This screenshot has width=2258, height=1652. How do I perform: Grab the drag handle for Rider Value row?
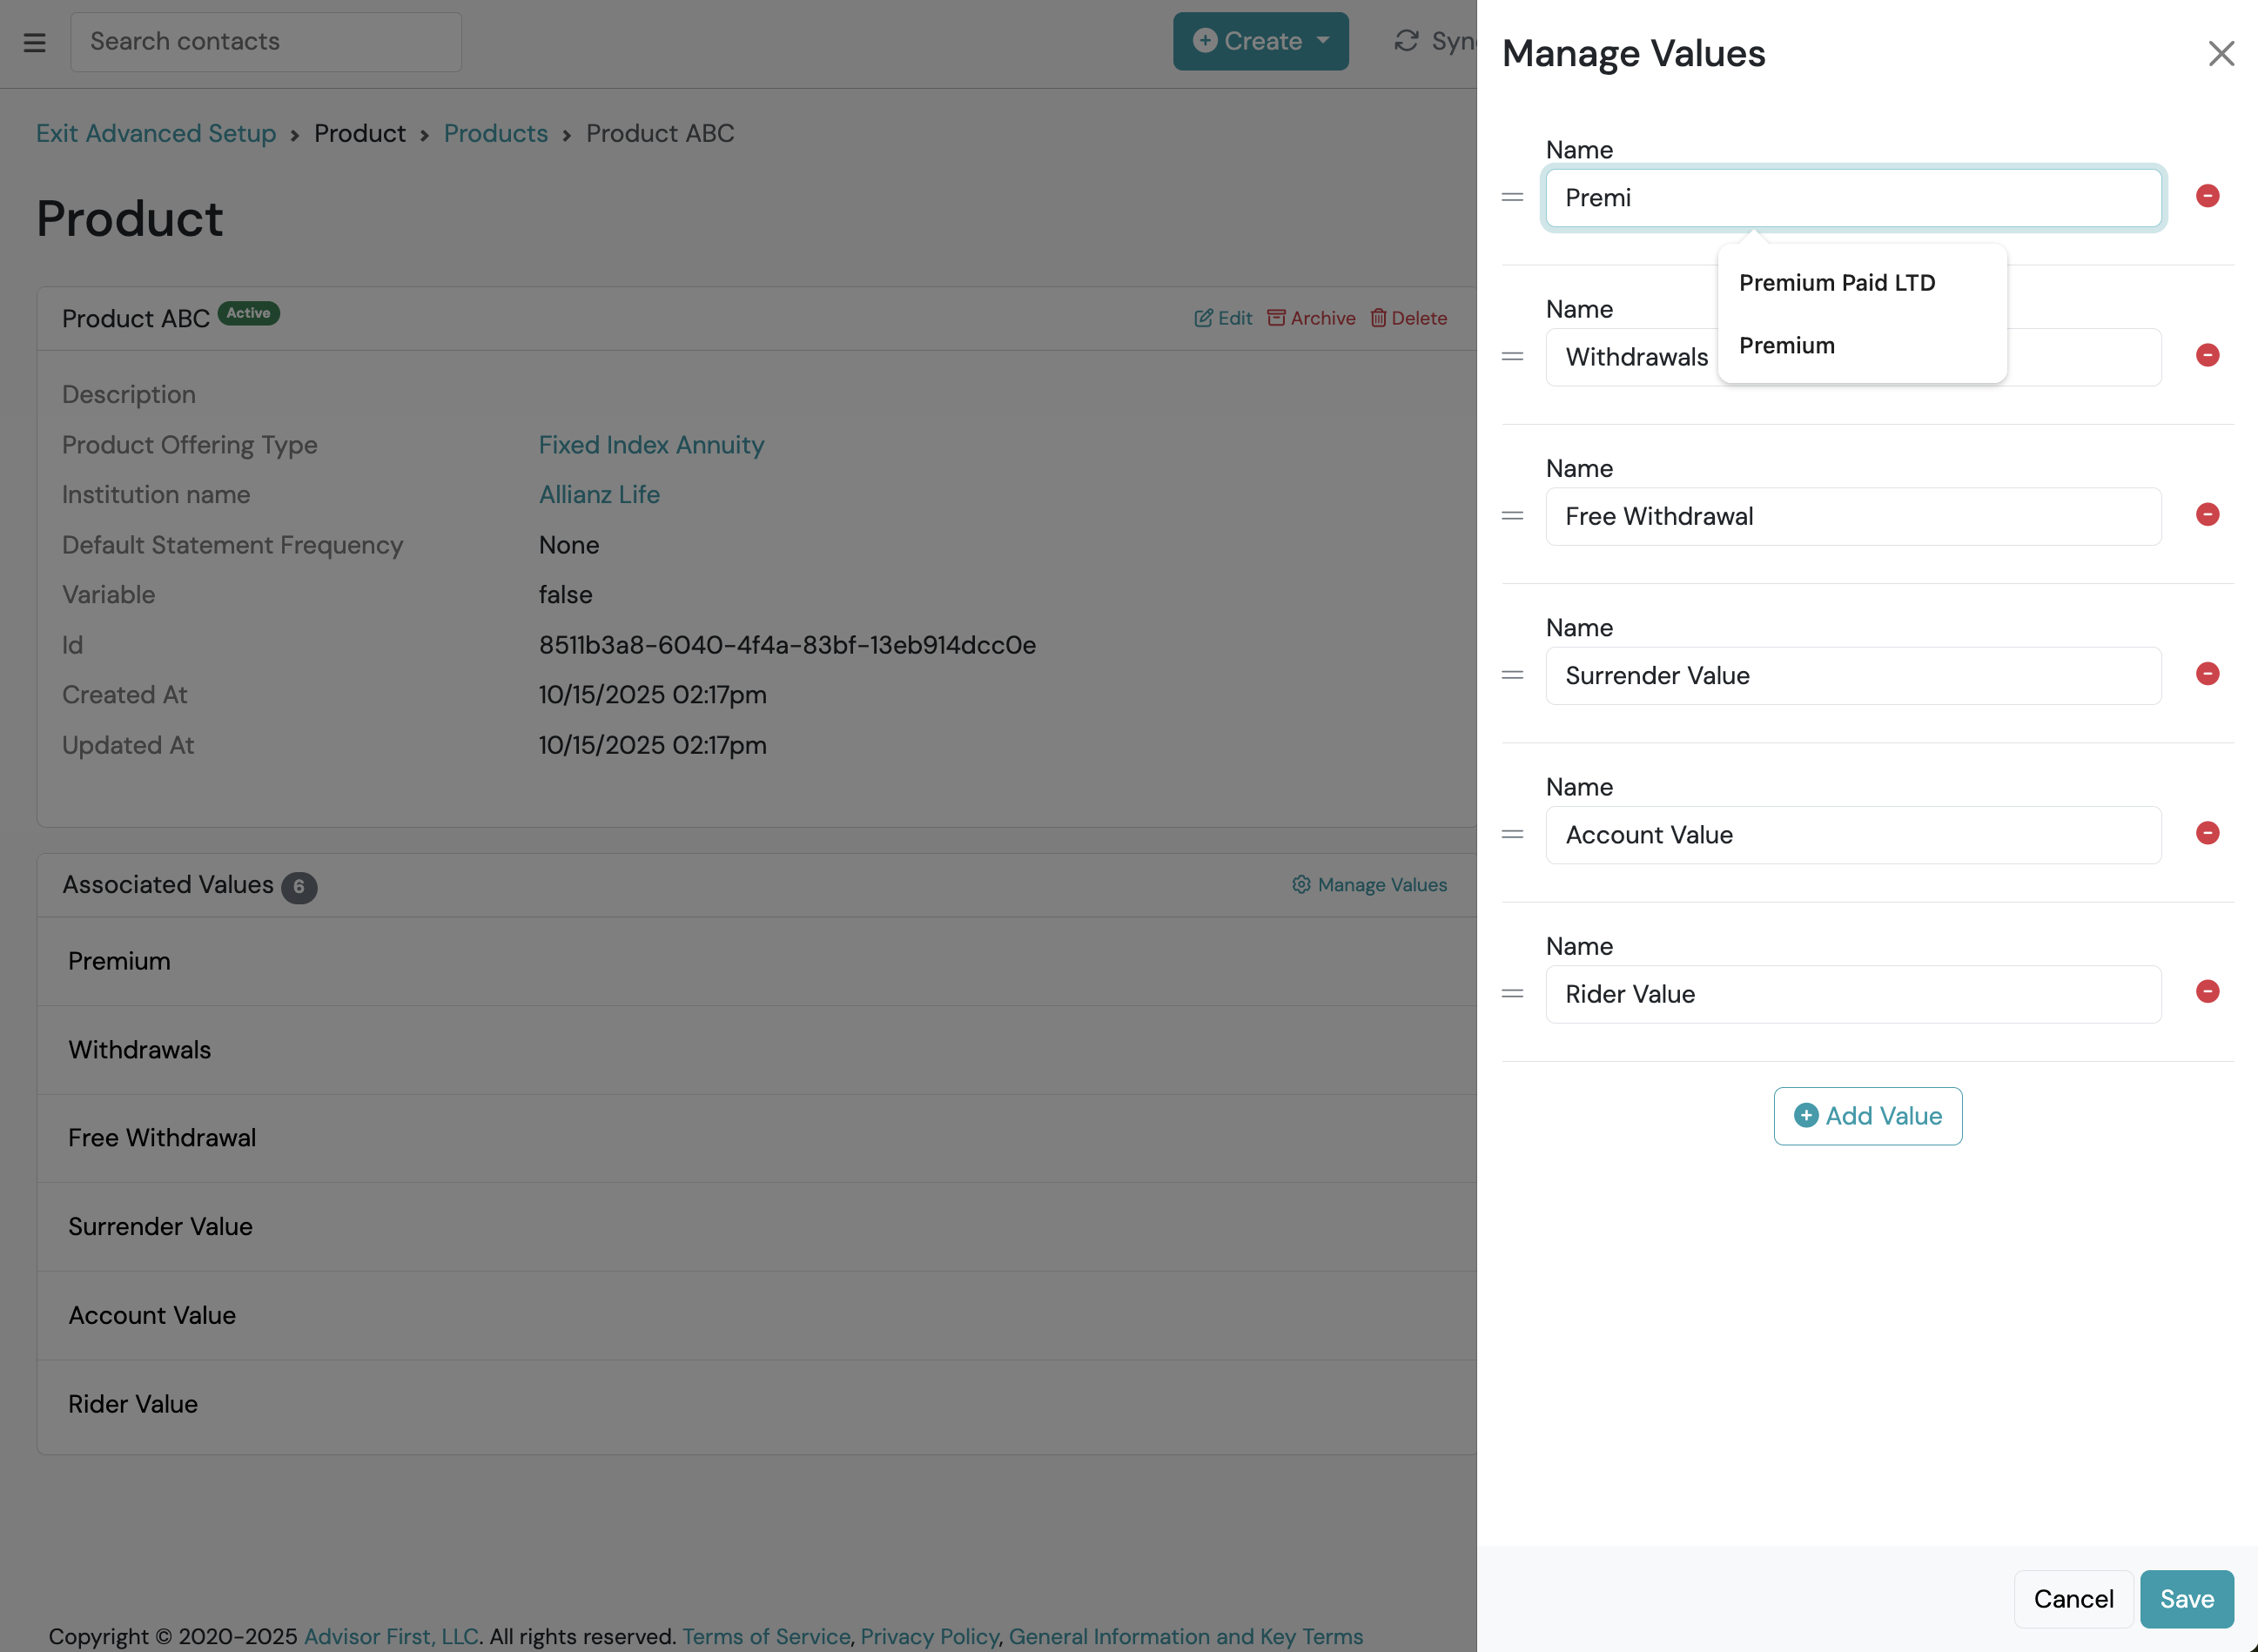pos(1512,994)
